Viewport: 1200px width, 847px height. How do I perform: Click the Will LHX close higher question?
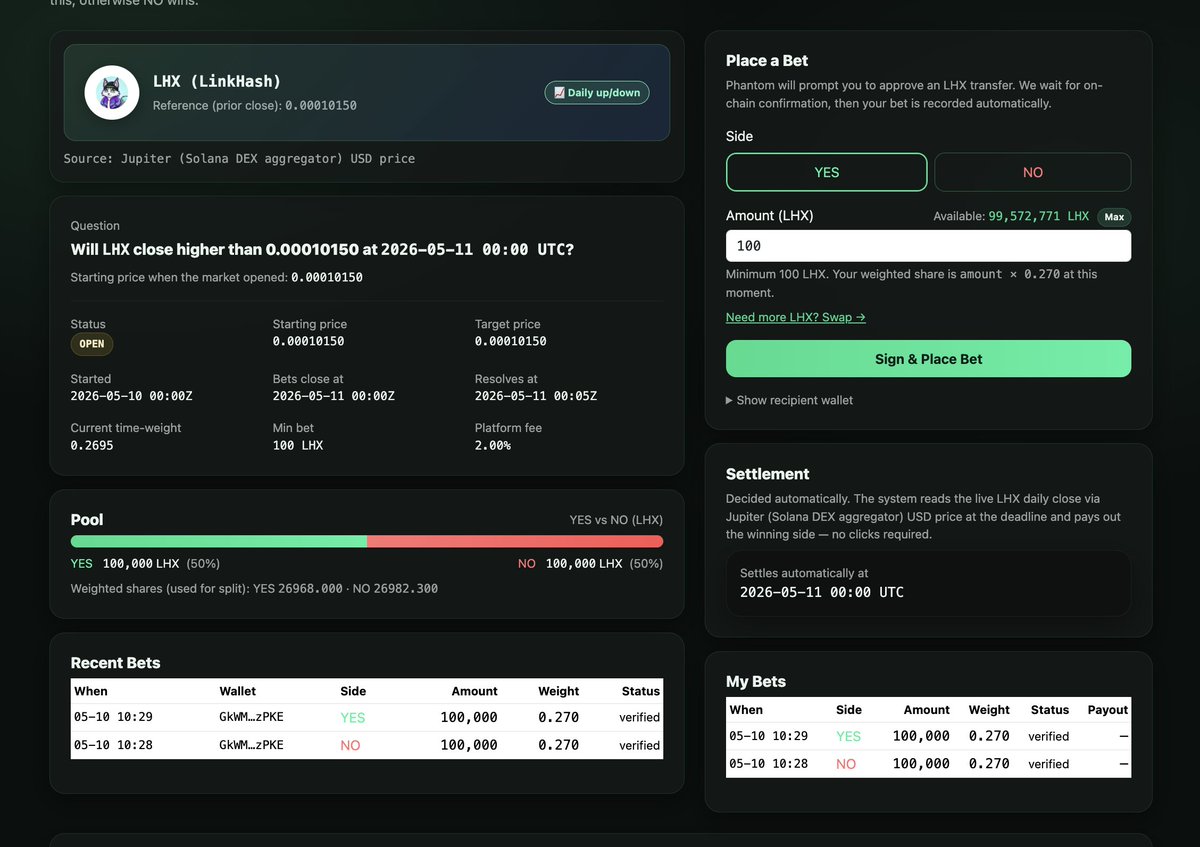[322, 250]
